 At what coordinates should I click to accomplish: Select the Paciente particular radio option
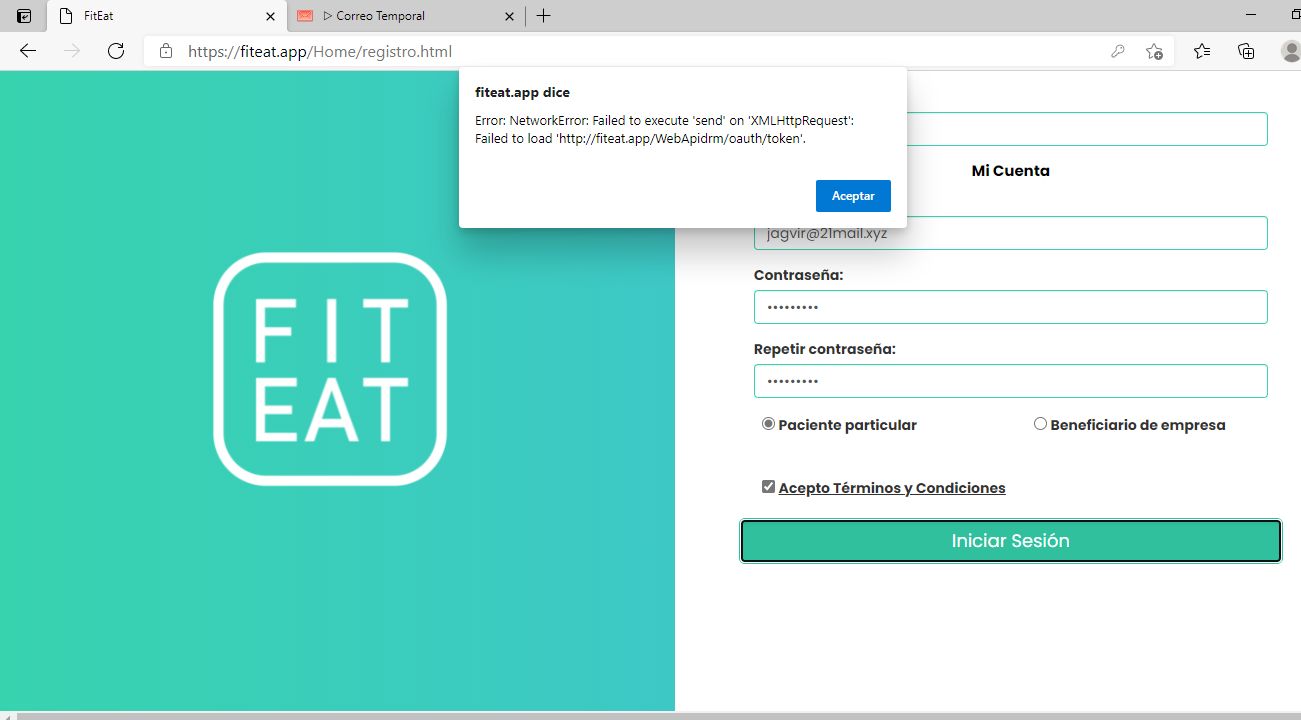tap(768, 424)
